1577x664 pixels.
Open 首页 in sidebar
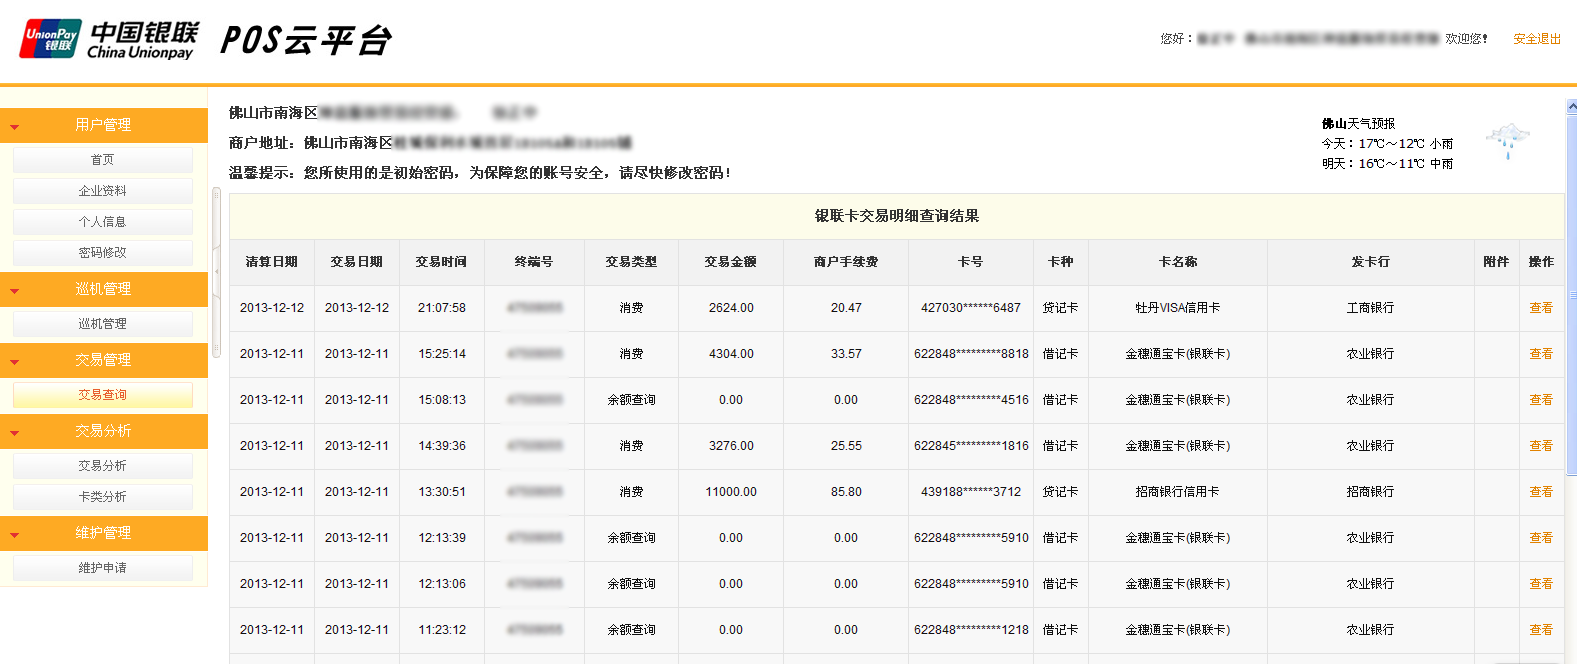pos(103,160)
